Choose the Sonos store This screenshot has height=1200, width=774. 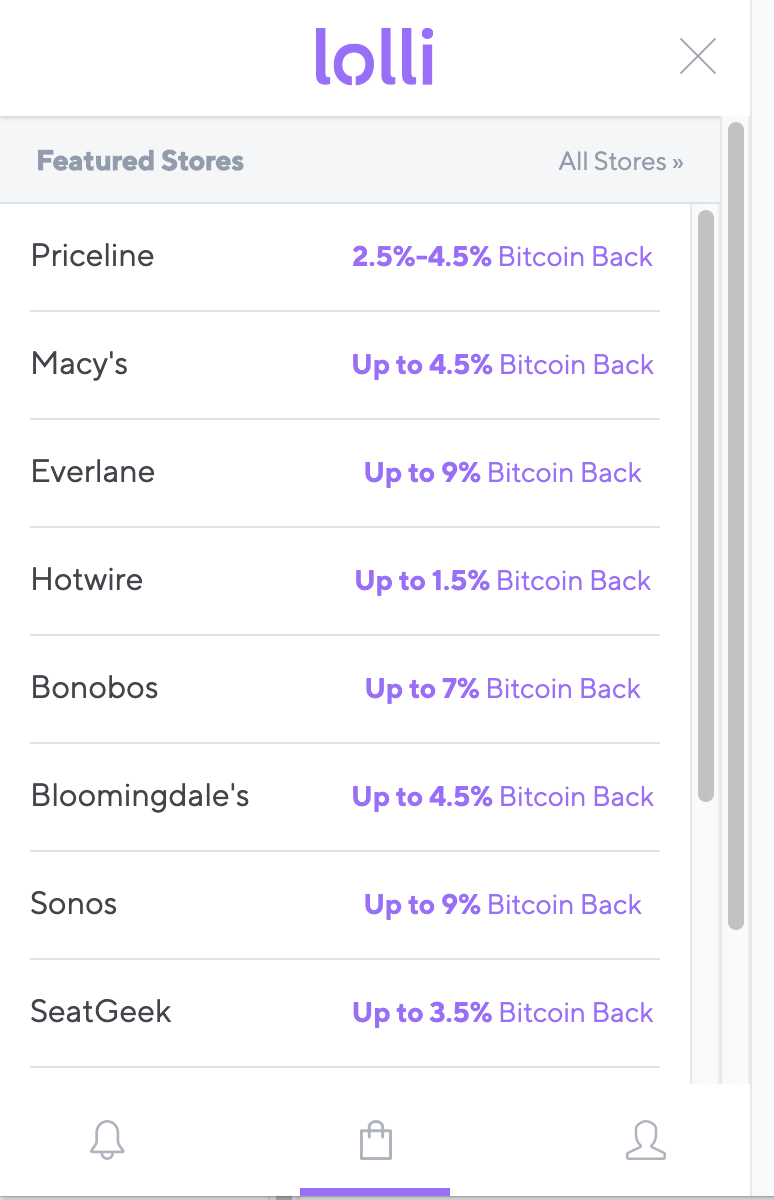point(74,904)
